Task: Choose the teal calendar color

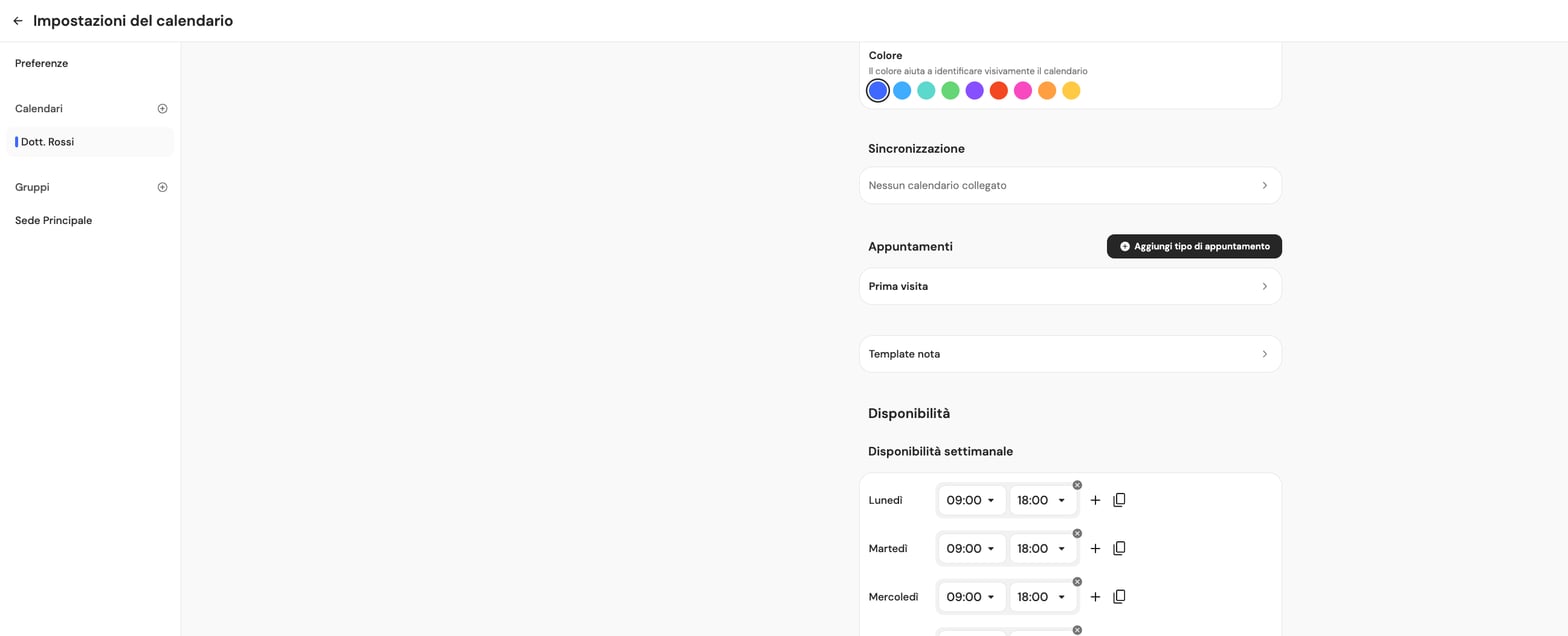Action: click(926, 91)
